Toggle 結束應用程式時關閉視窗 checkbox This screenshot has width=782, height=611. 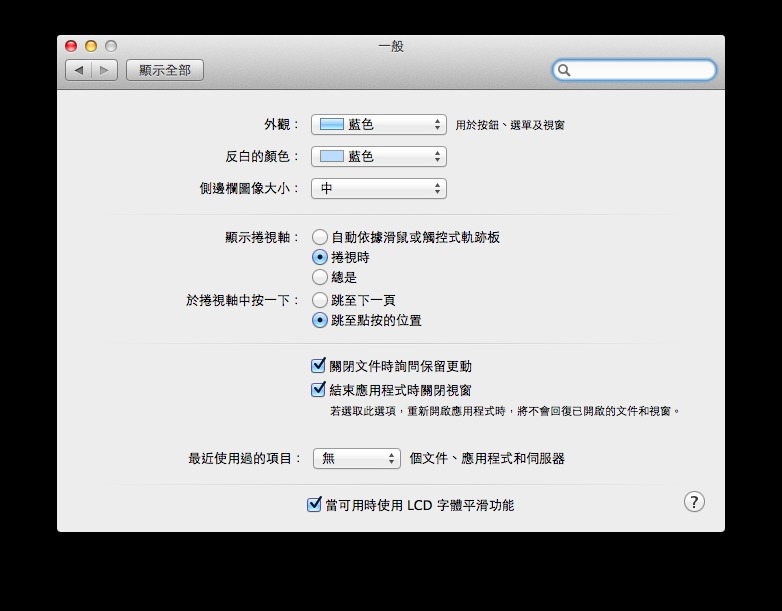tap(318, 390)
